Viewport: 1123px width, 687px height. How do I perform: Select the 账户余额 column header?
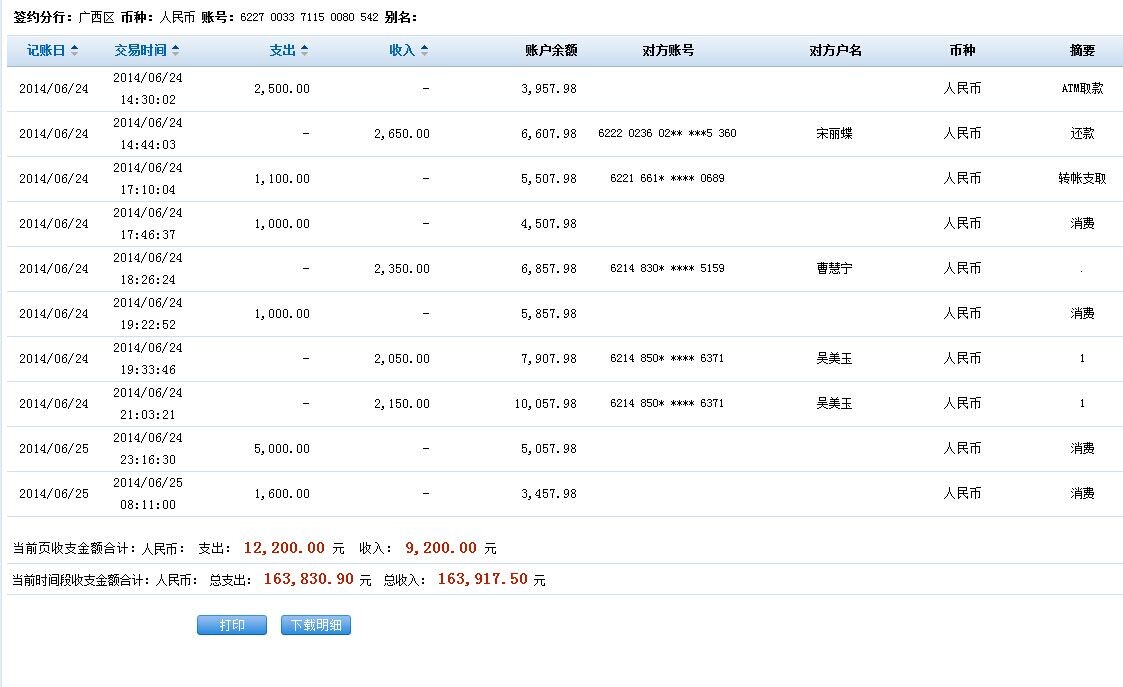550,50
